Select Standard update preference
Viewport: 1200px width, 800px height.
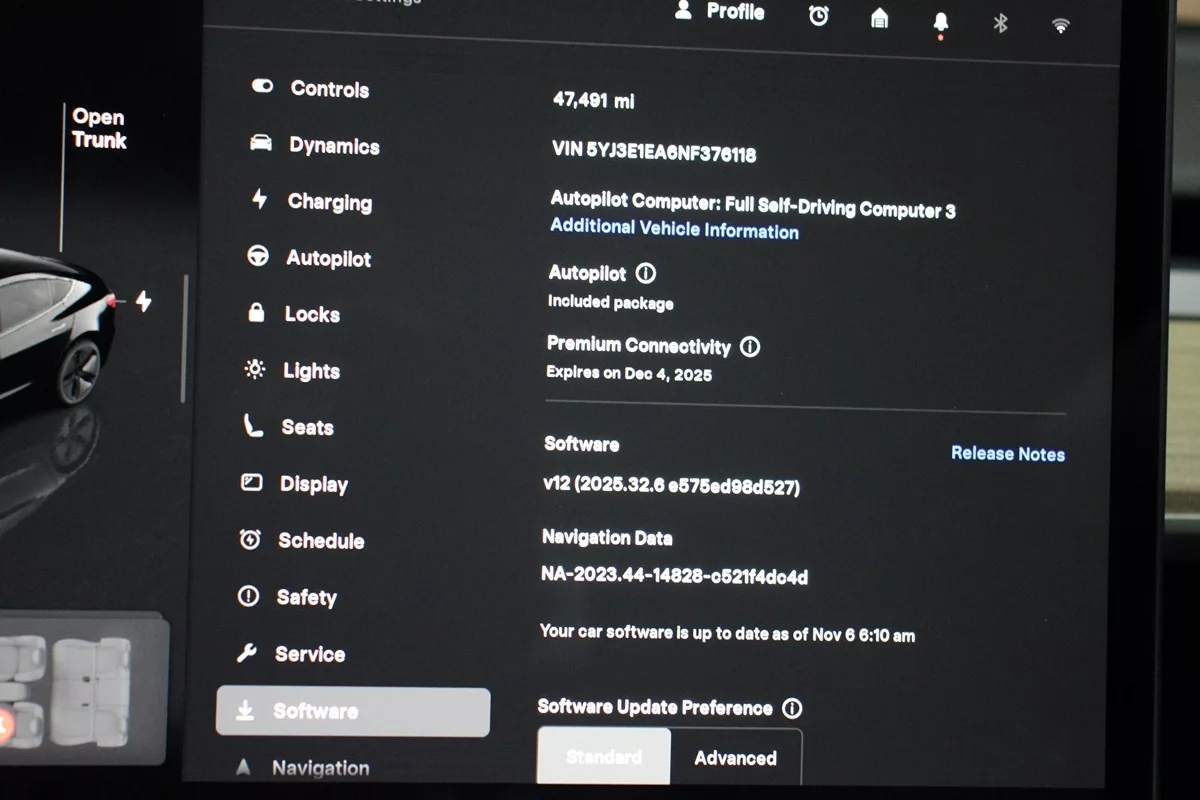(x=603, y=757)
